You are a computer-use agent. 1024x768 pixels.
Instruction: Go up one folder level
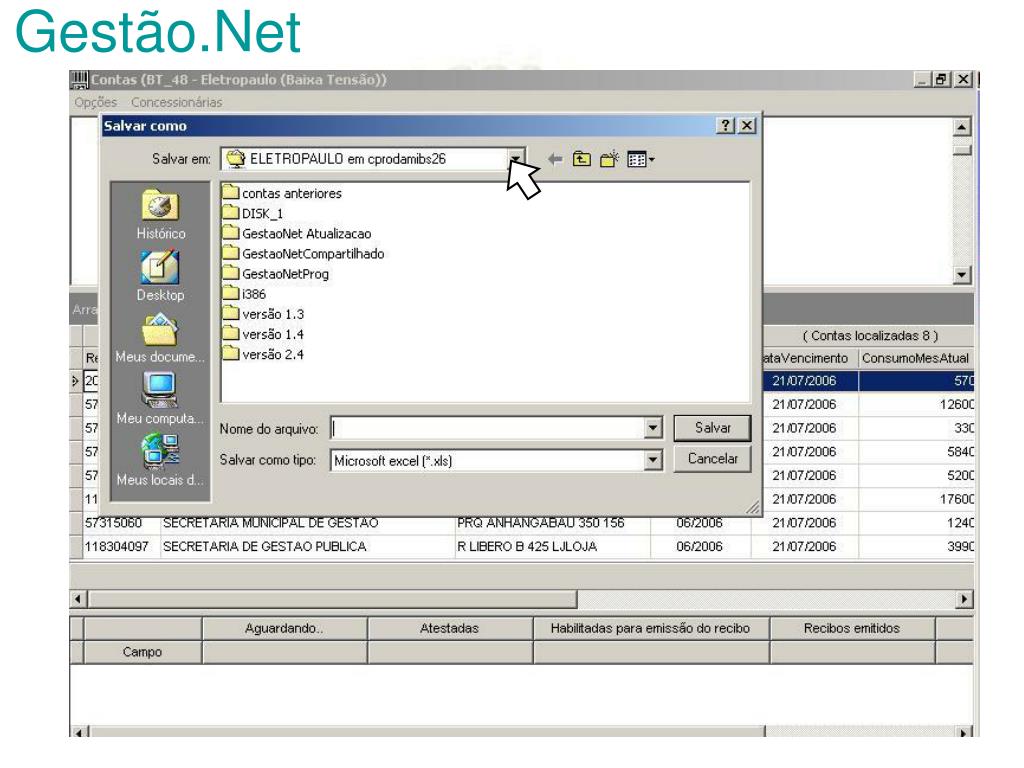(x=581, y=159)
